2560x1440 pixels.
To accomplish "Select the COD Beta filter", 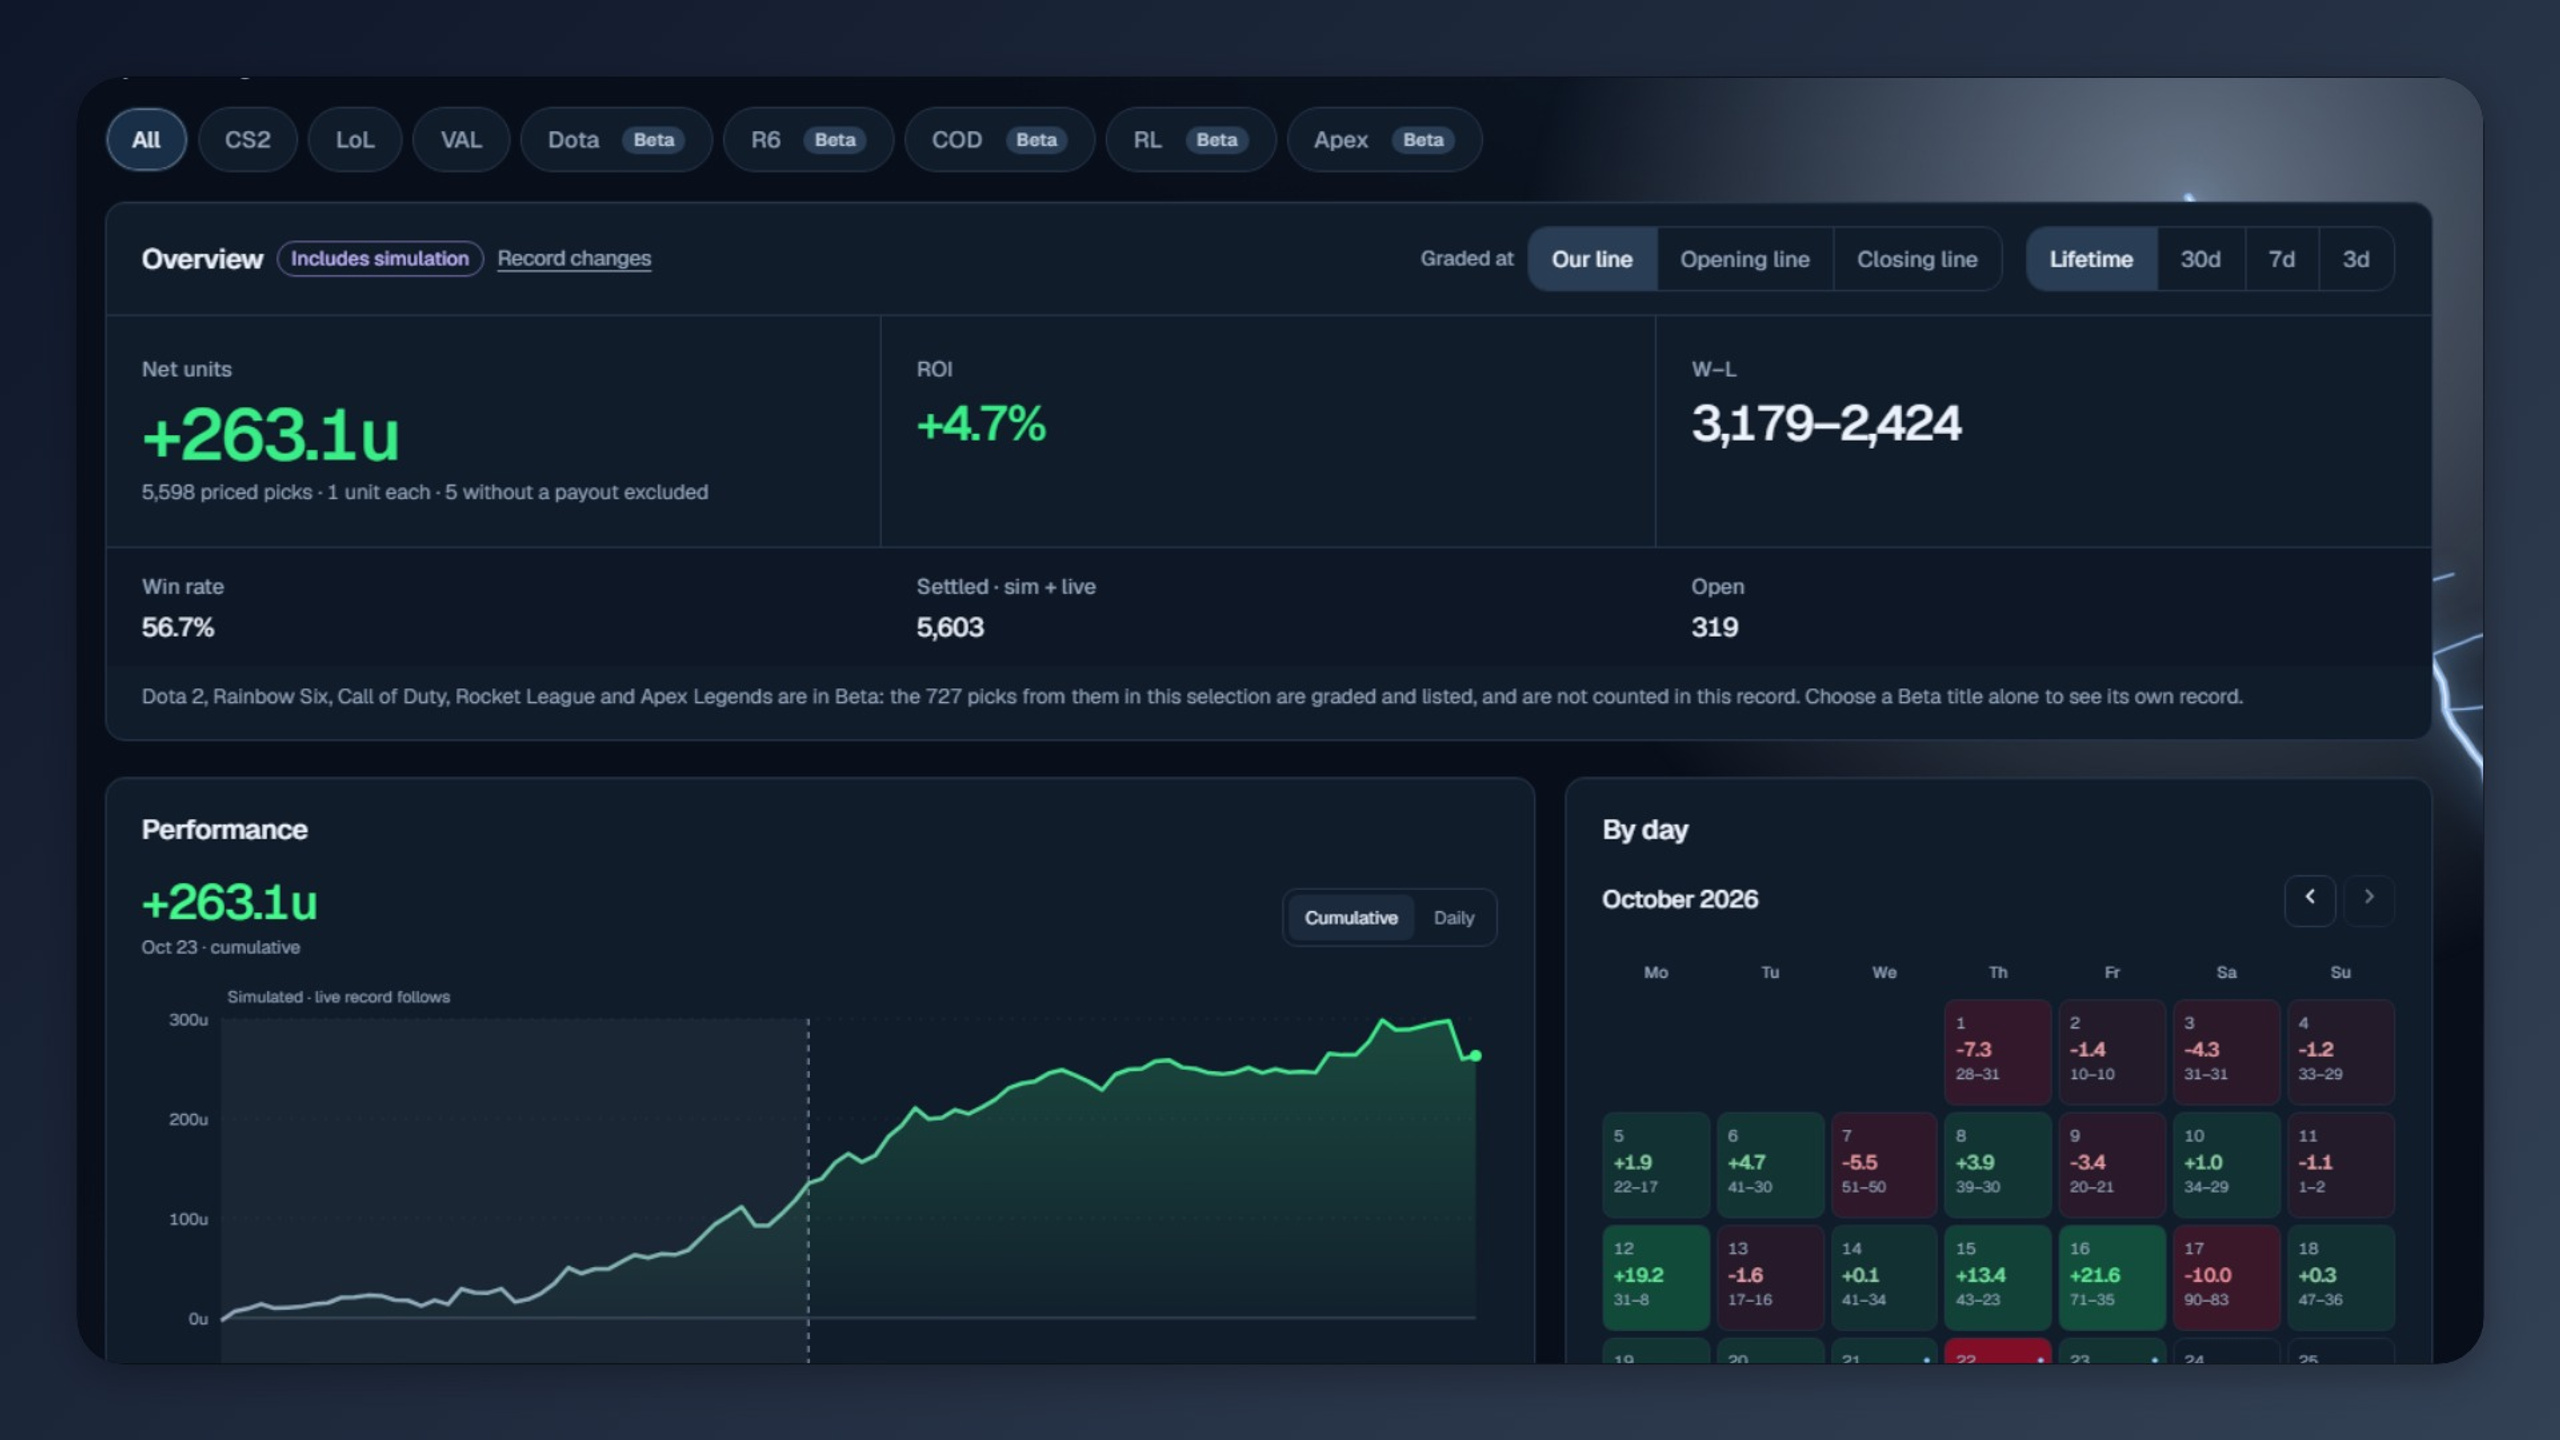I will pyautogui.click(x=999, y=140).
